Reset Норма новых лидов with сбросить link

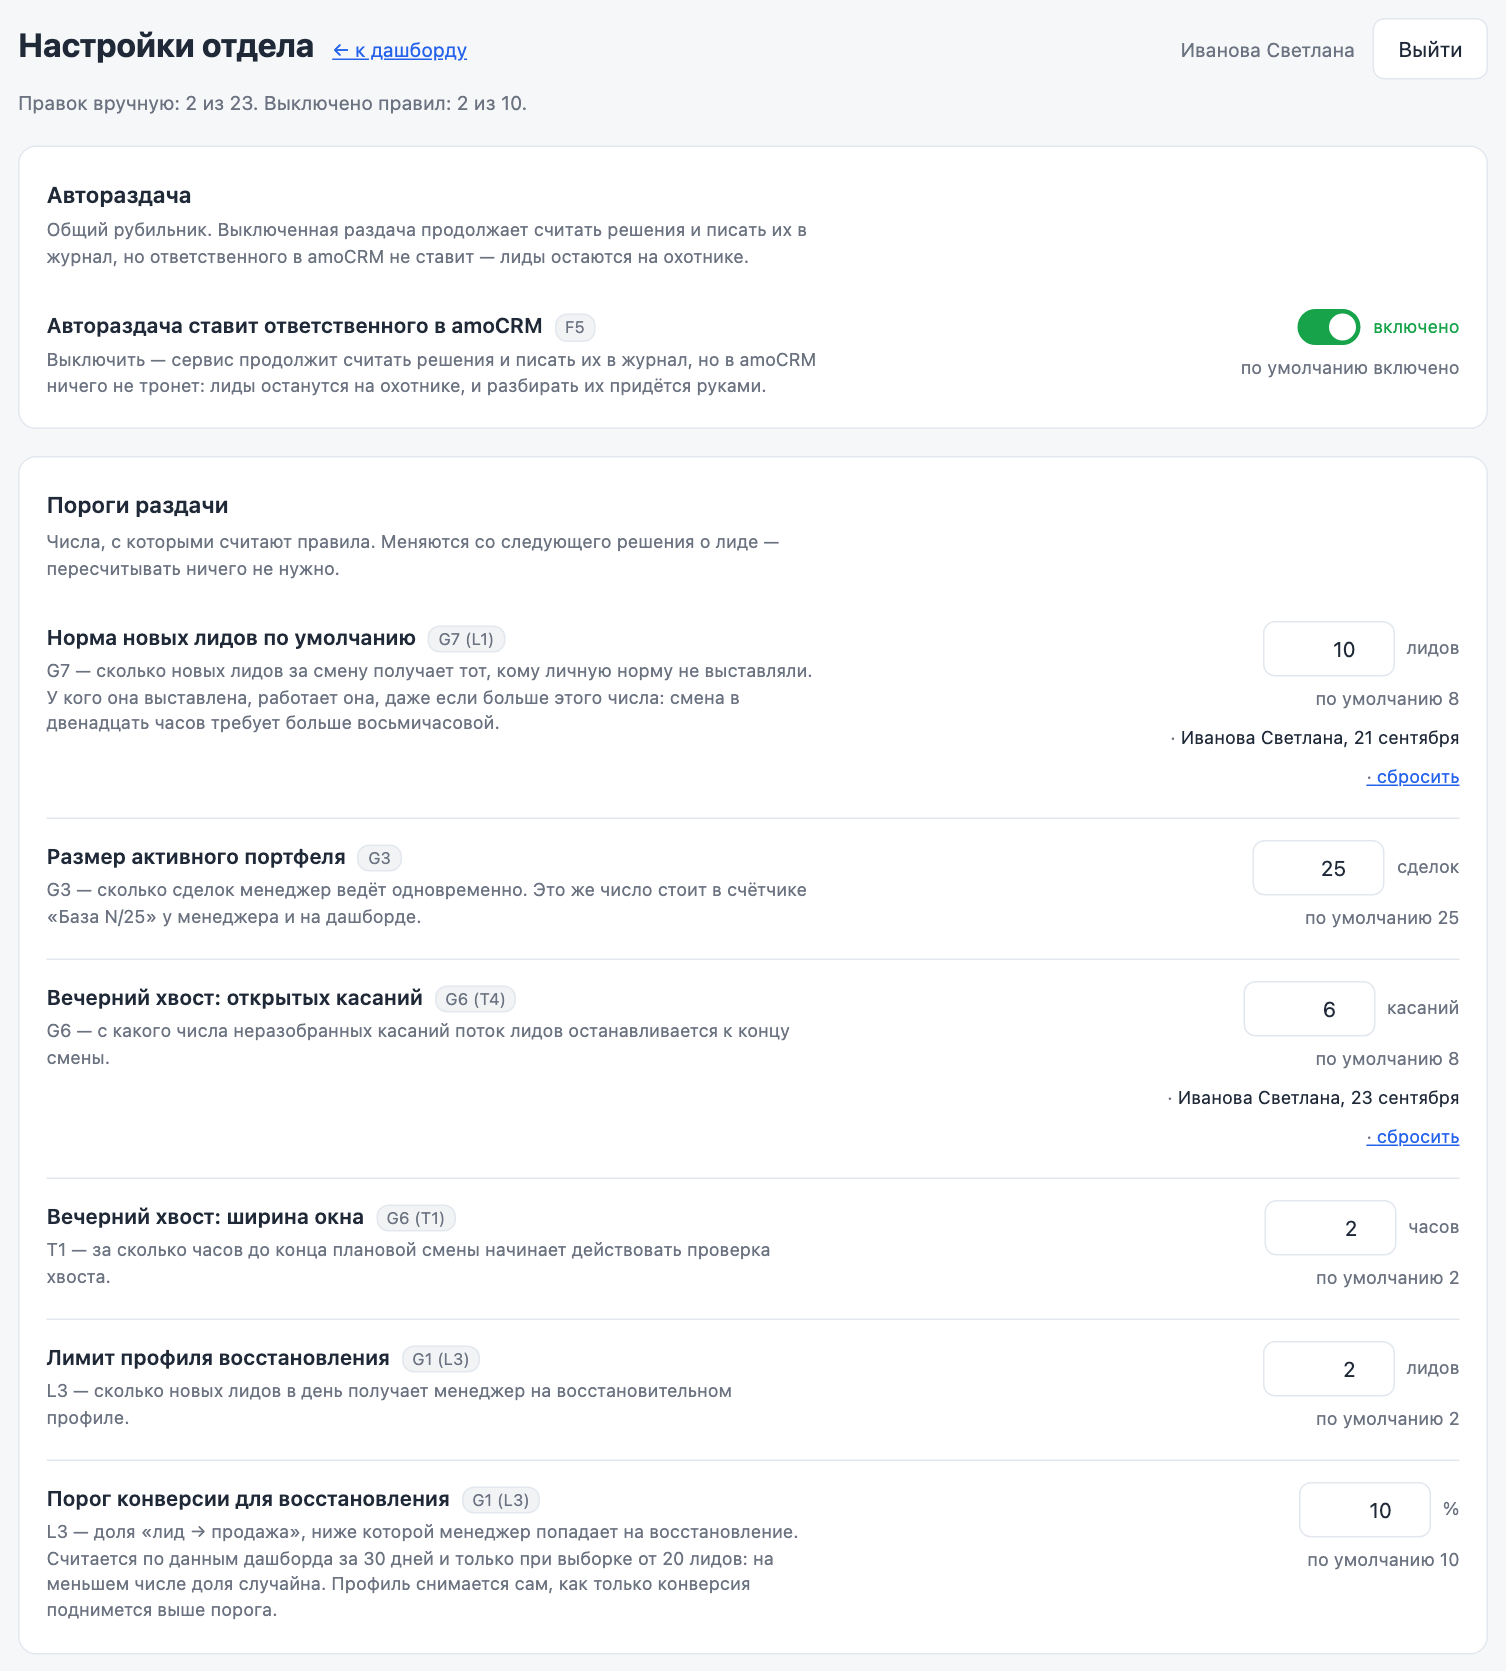(1413, 777)
